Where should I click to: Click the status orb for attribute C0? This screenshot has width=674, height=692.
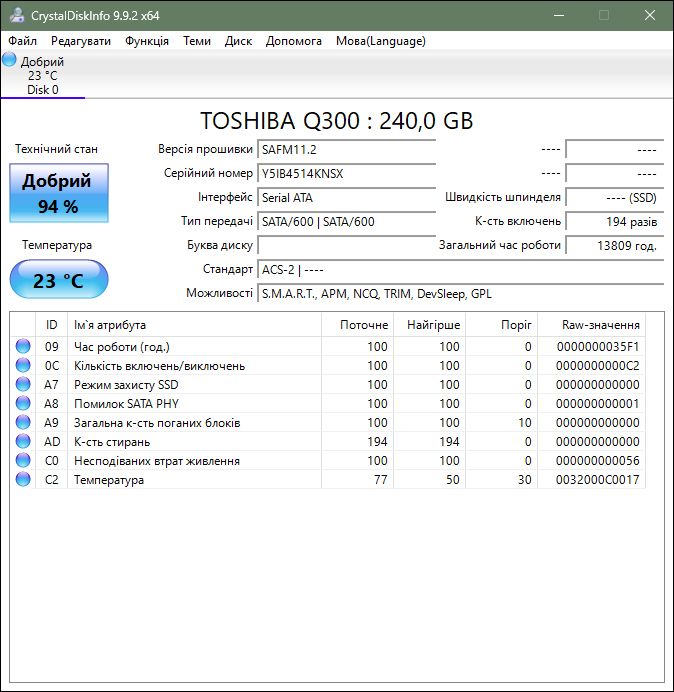(23, 460)
